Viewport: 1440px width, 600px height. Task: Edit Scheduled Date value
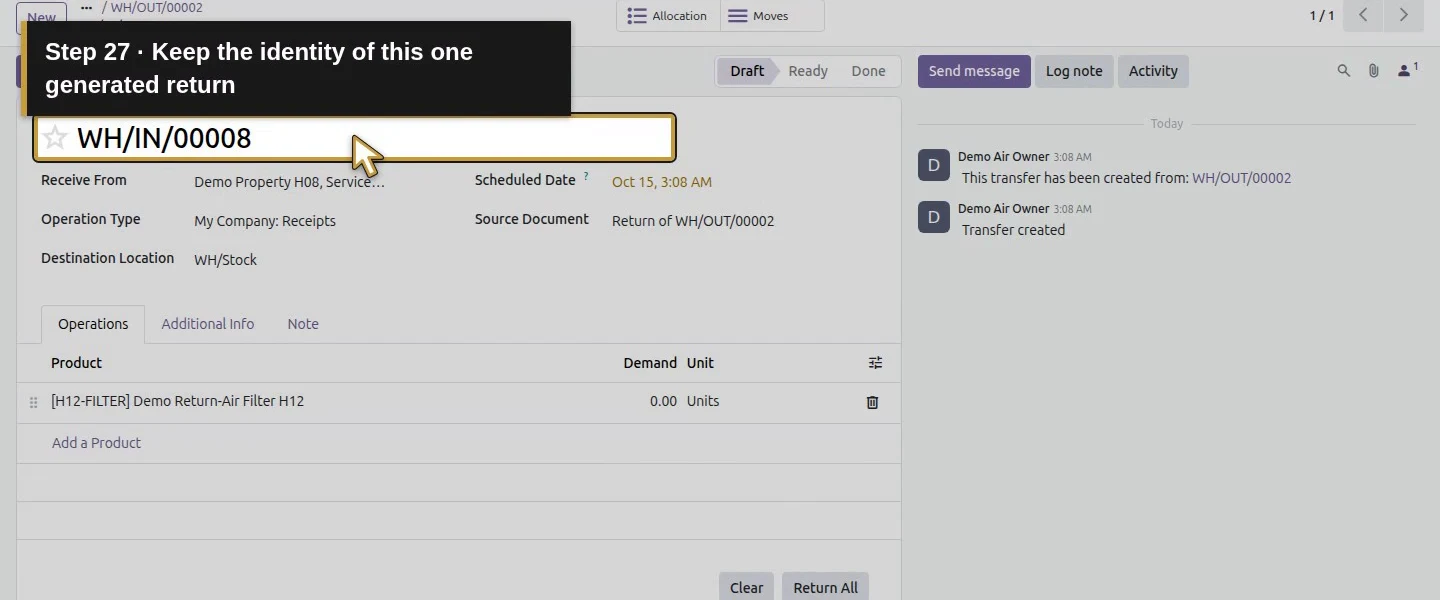pos(662,182)
